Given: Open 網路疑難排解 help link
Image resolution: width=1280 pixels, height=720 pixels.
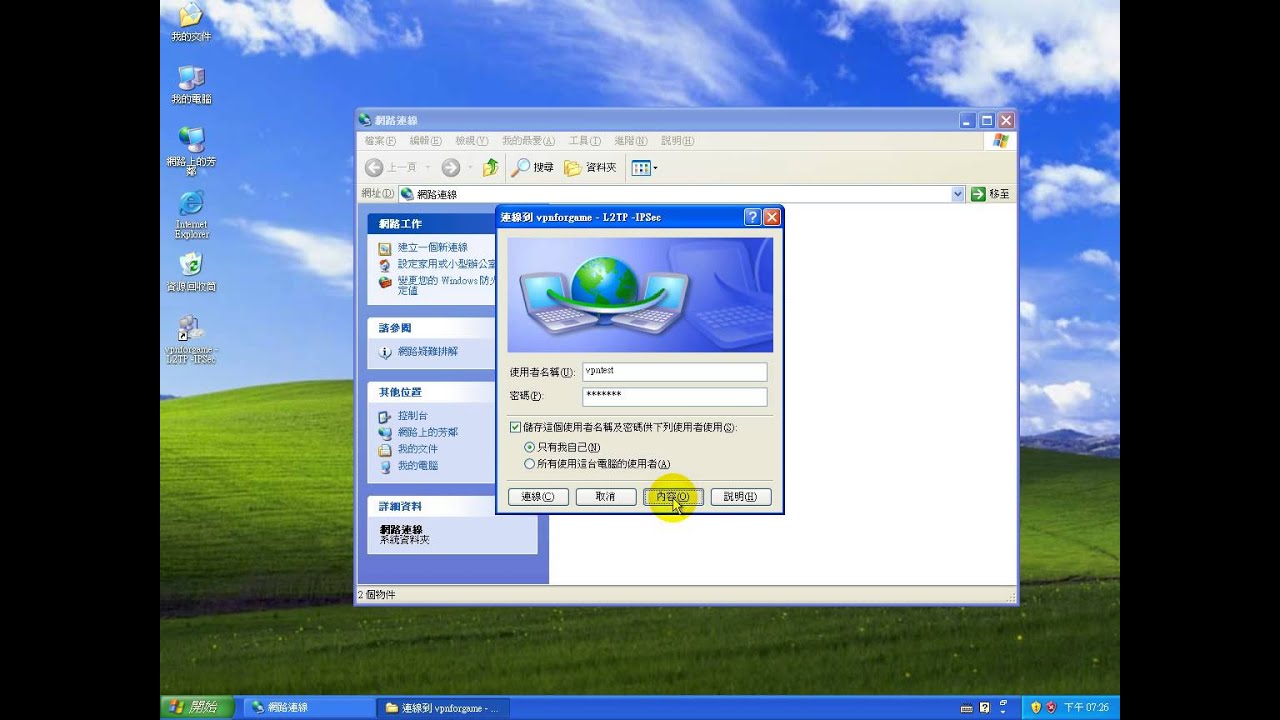Looking at the screenshot, I should click(x=427, y=352).
